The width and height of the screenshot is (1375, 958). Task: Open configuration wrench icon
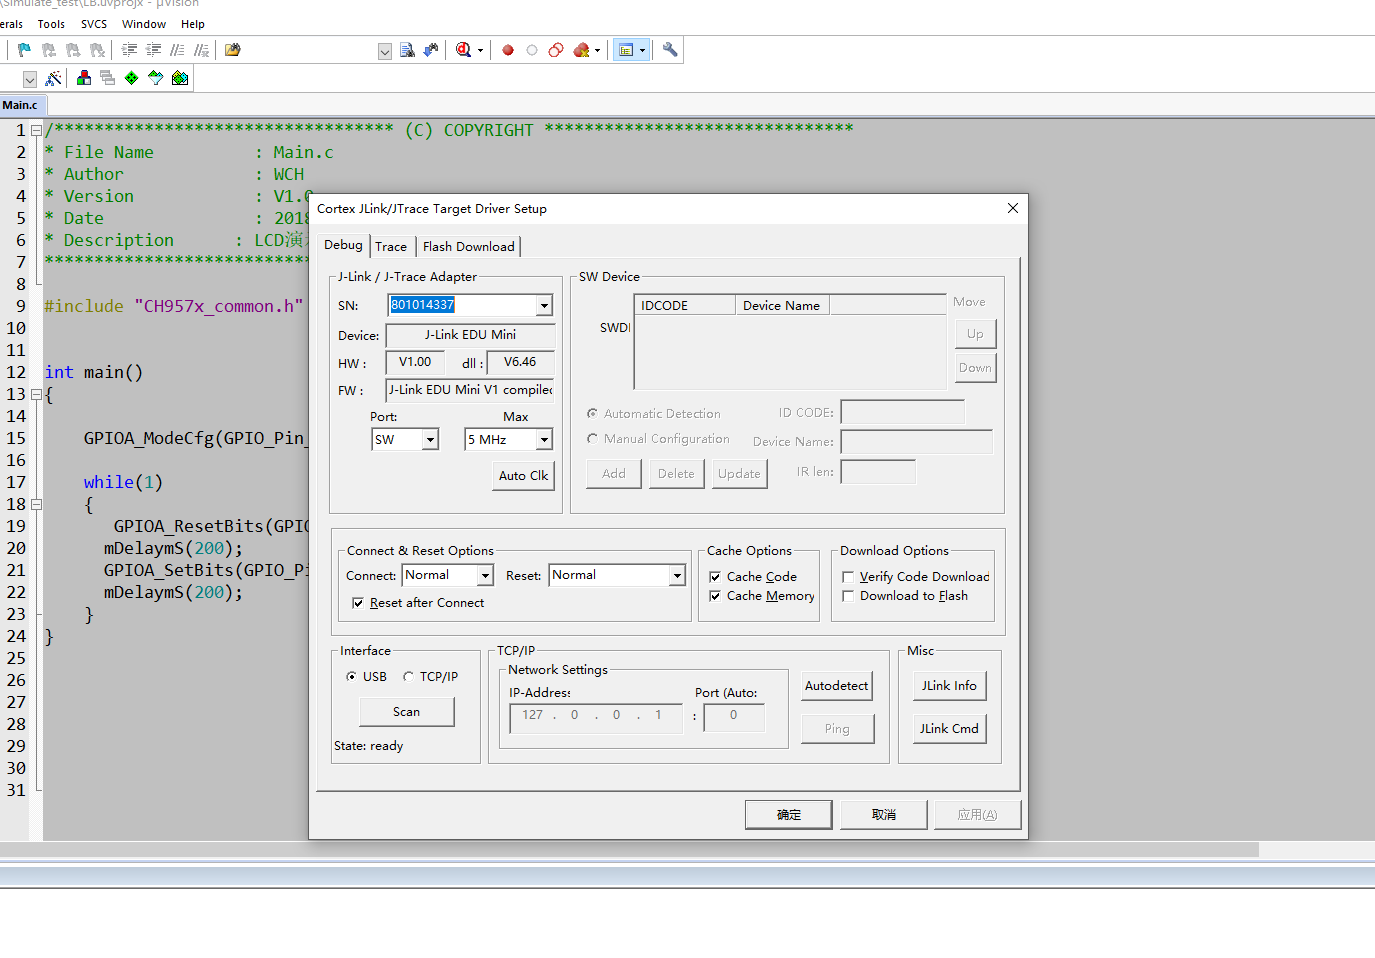pos(670,50)
